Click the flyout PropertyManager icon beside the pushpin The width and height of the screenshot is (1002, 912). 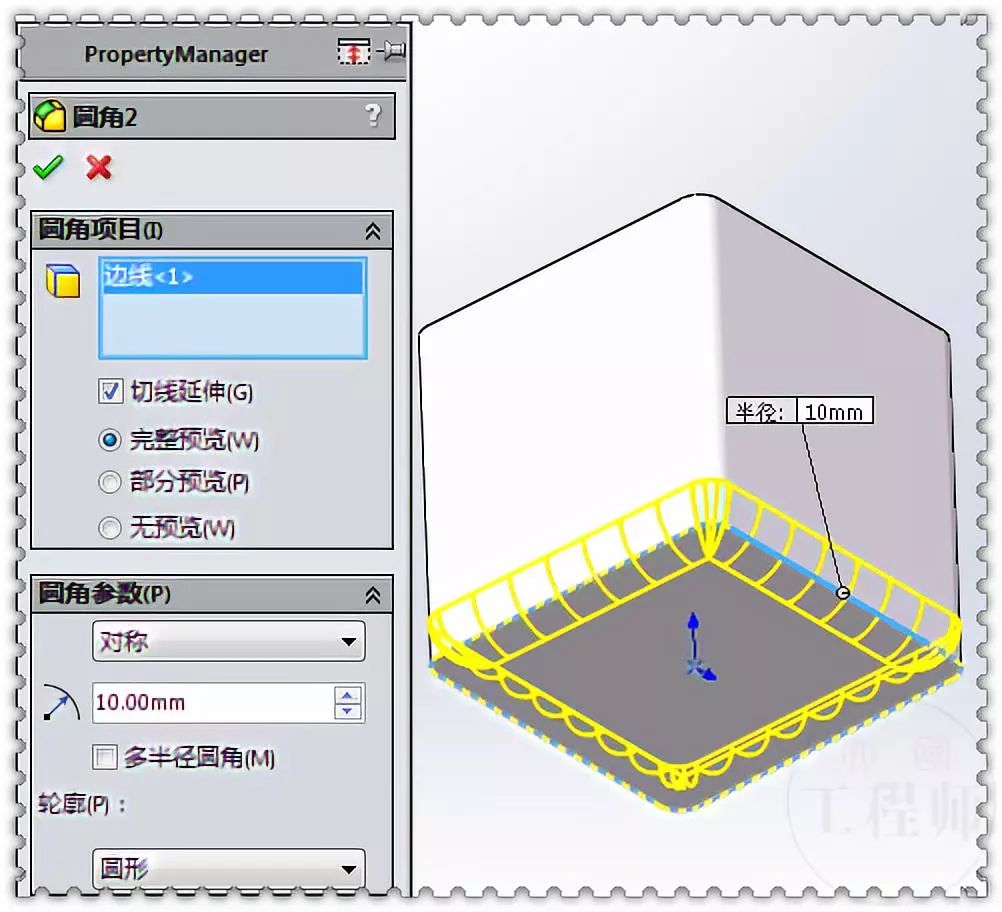tap(352, 50)
